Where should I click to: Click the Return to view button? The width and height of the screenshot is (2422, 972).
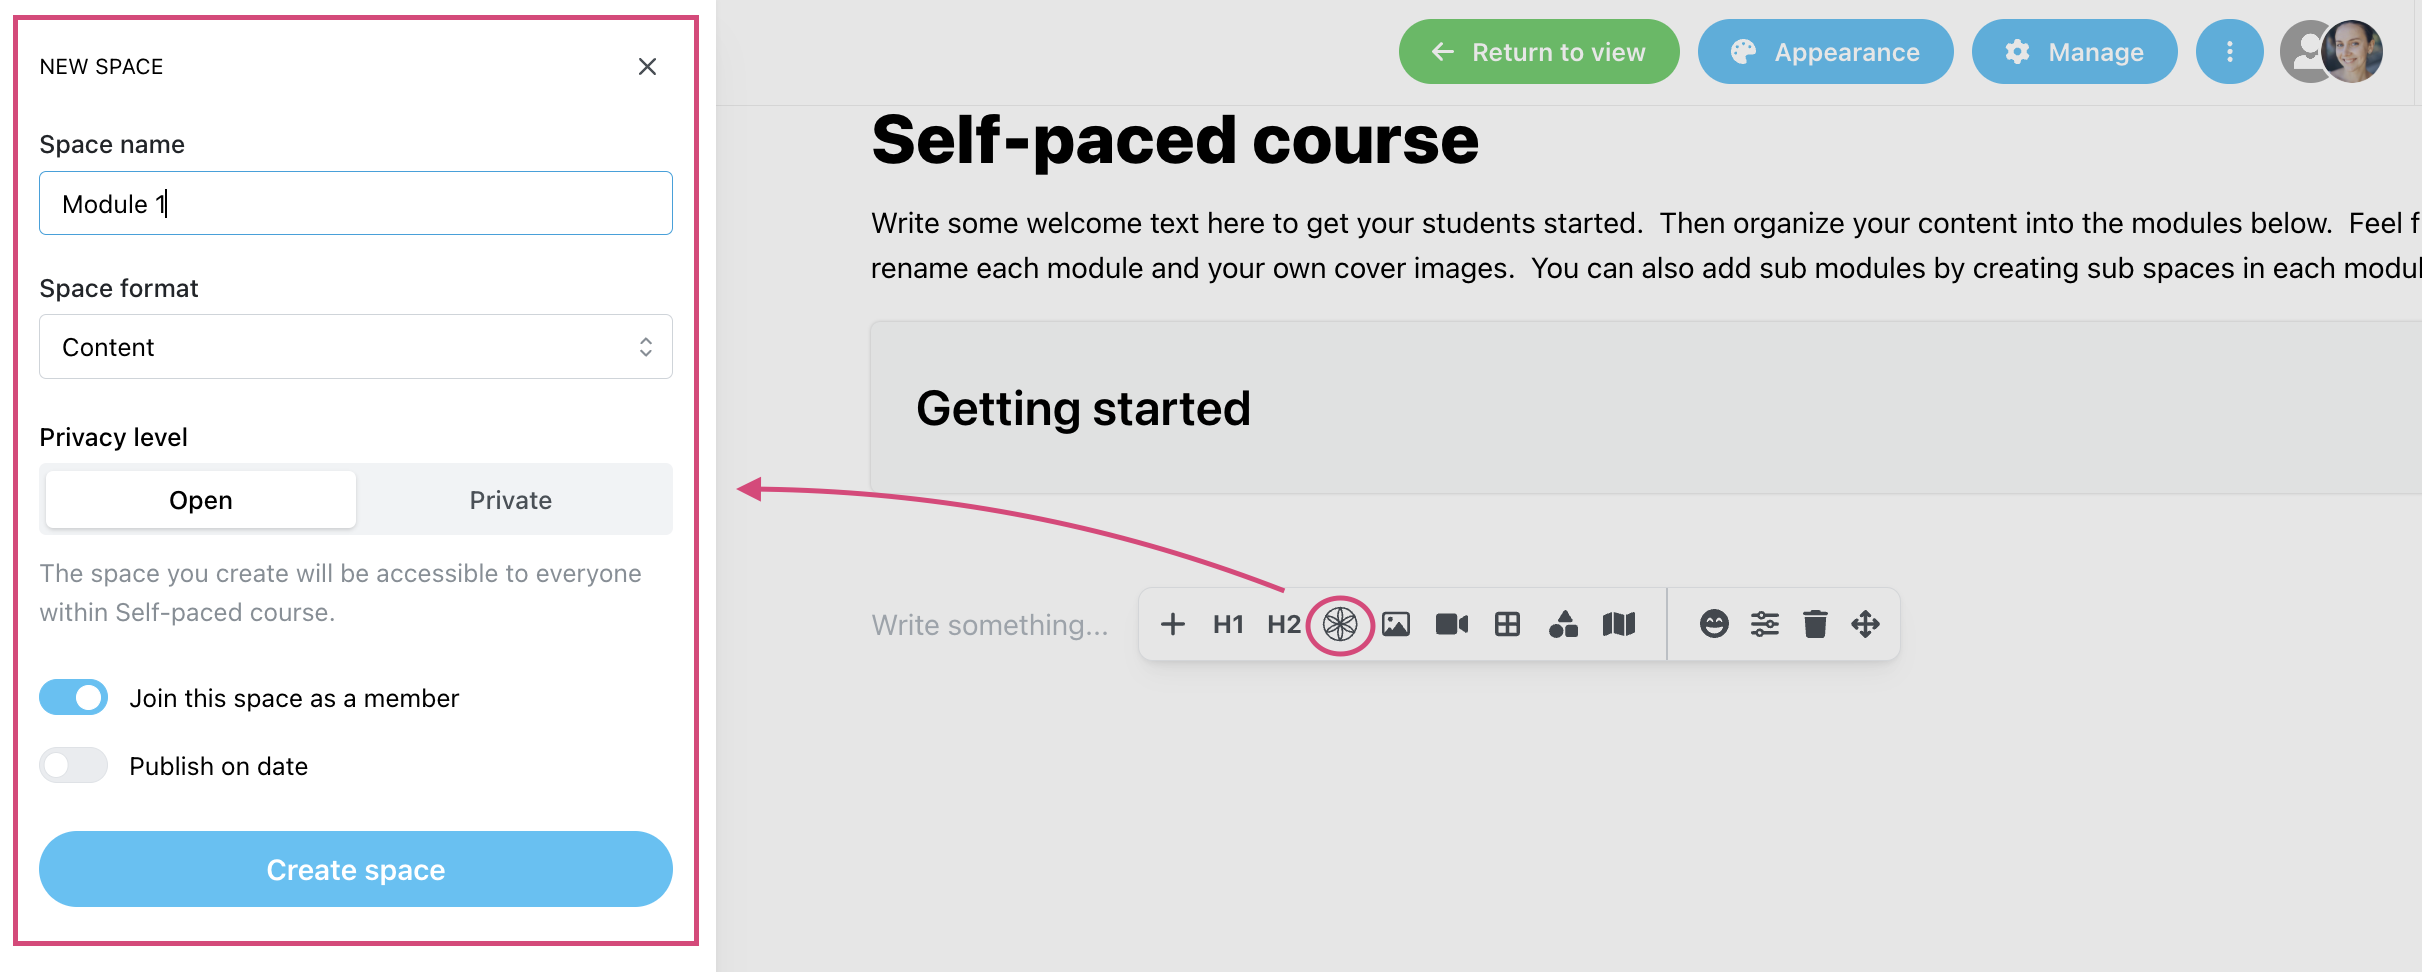[1538, 52]
